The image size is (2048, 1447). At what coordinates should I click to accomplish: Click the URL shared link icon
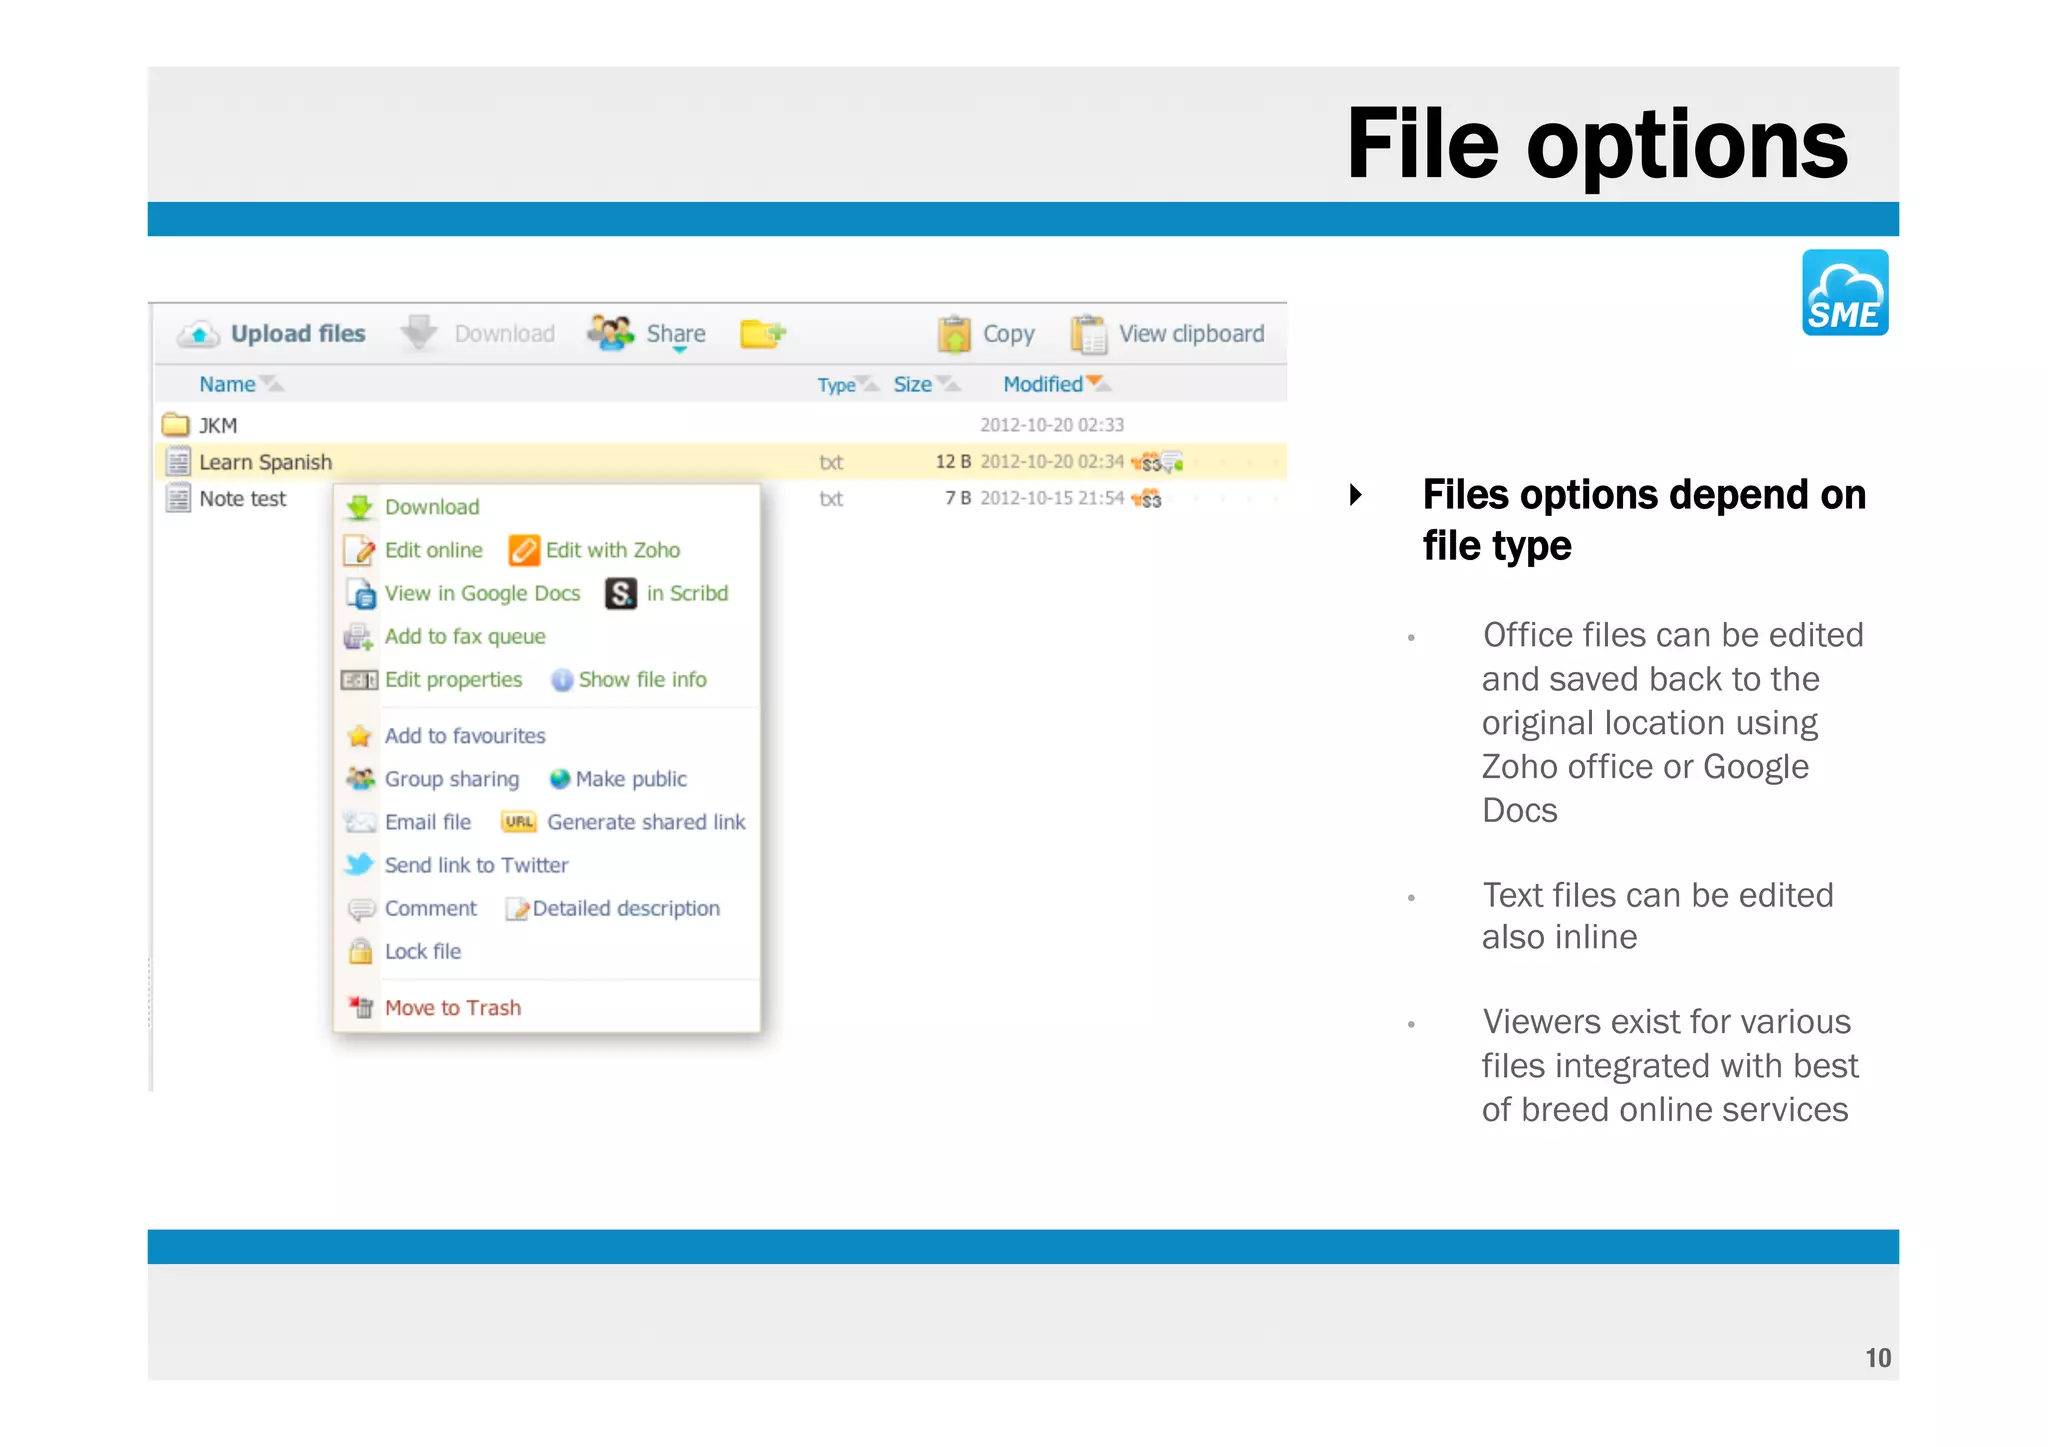click(519, 822)
